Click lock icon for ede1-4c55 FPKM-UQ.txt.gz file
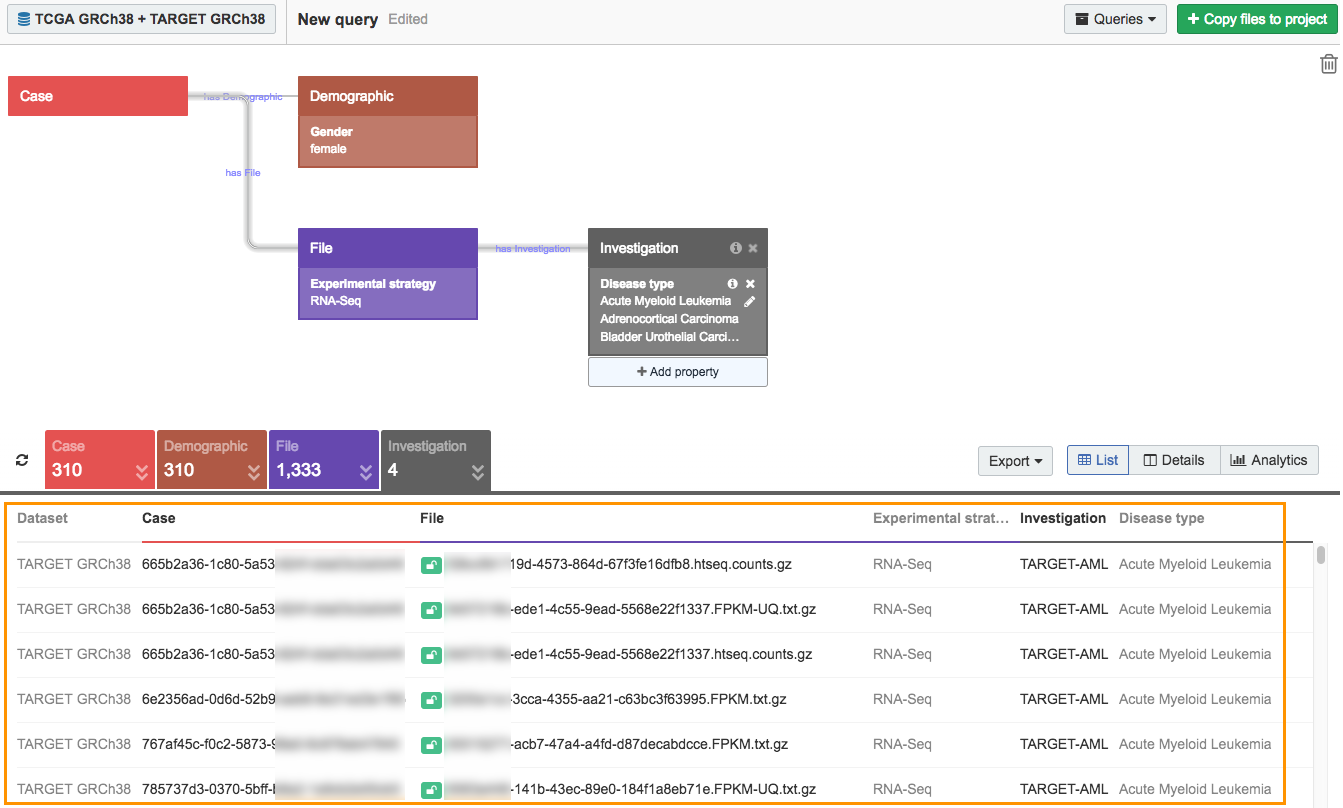 [431, 610]
